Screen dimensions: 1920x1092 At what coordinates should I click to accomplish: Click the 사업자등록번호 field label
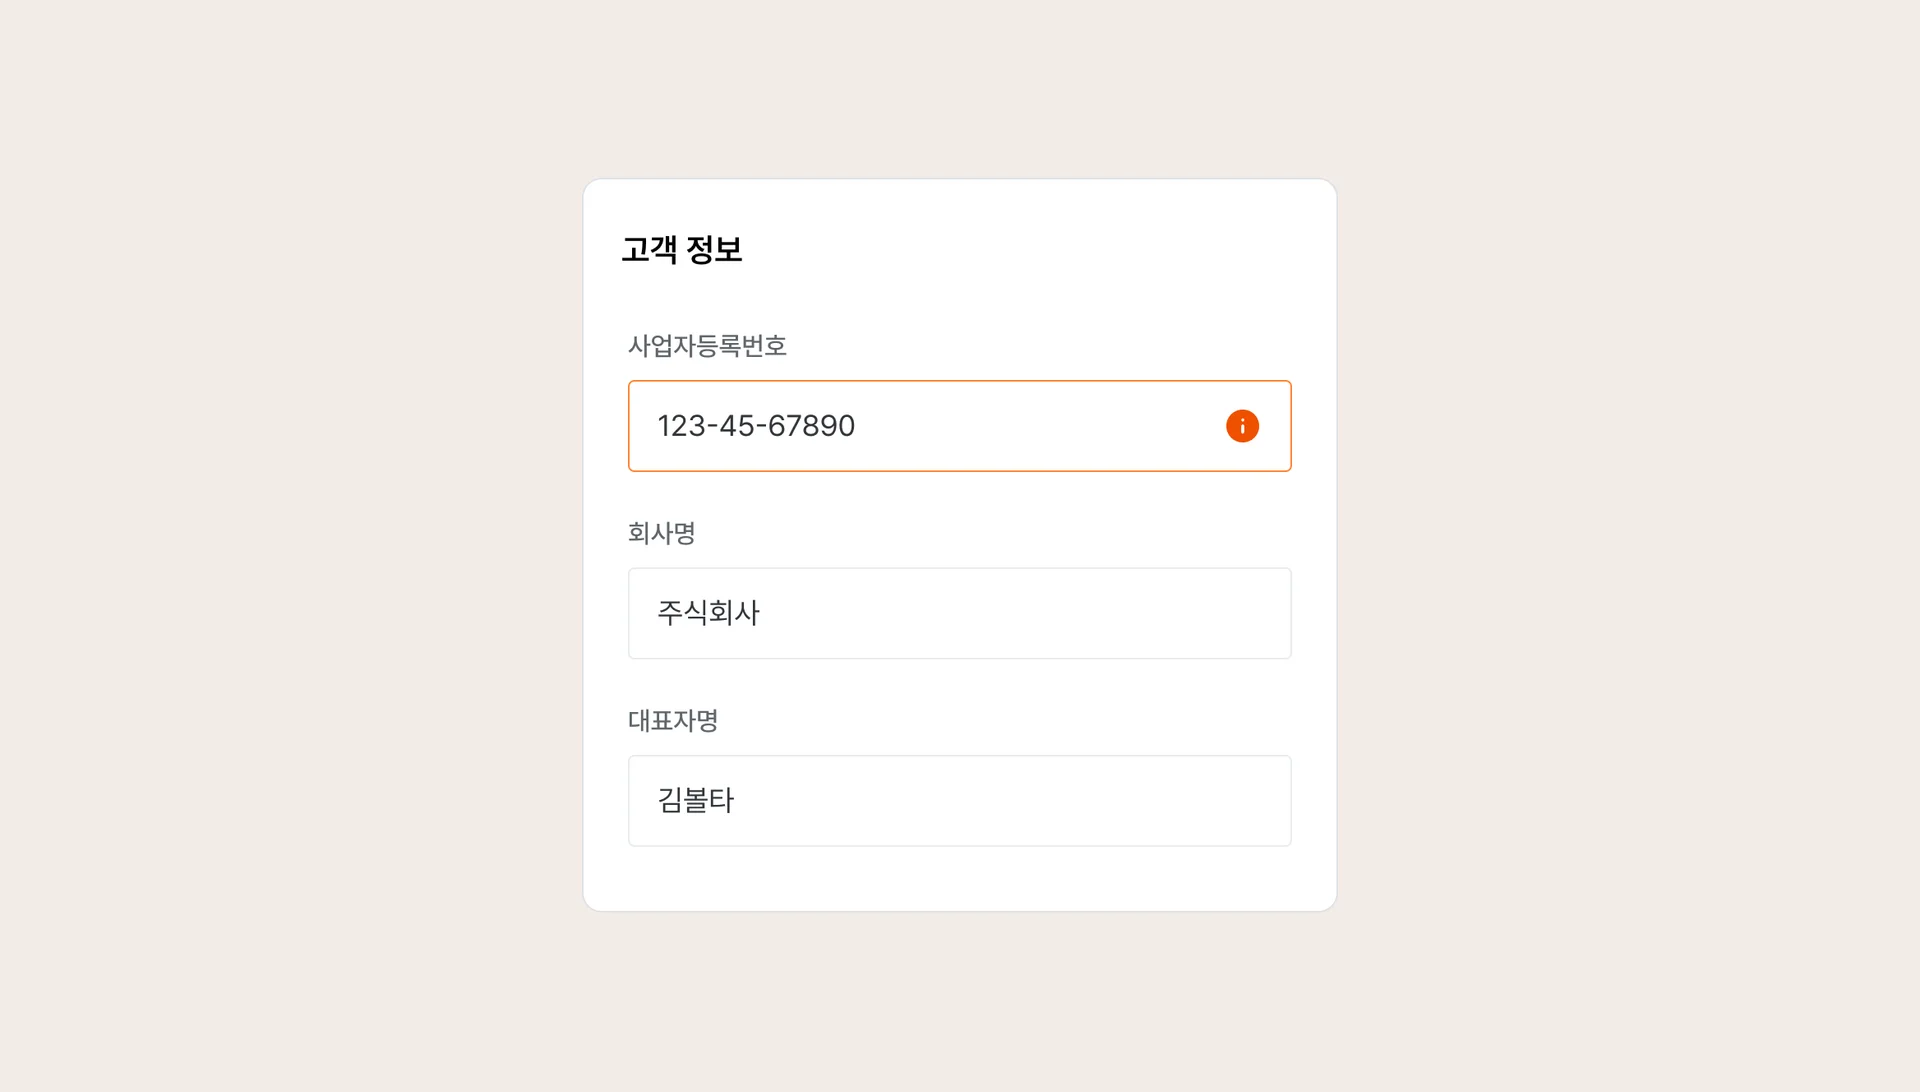tap(707, 347)
